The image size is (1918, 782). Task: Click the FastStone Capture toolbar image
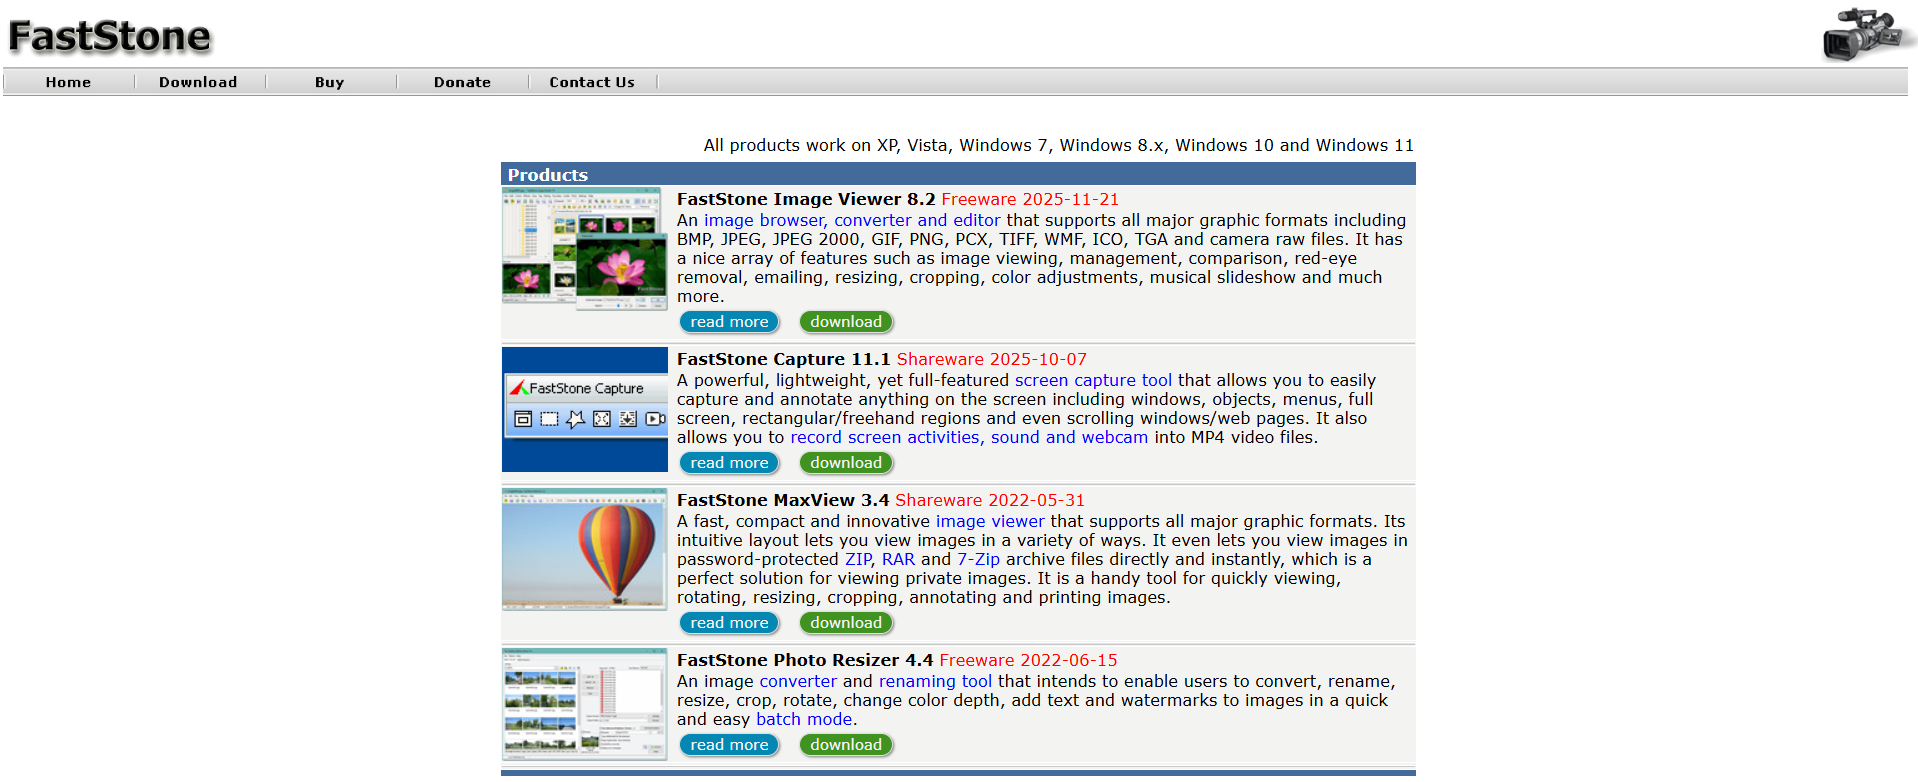click(x=584, y=409)
